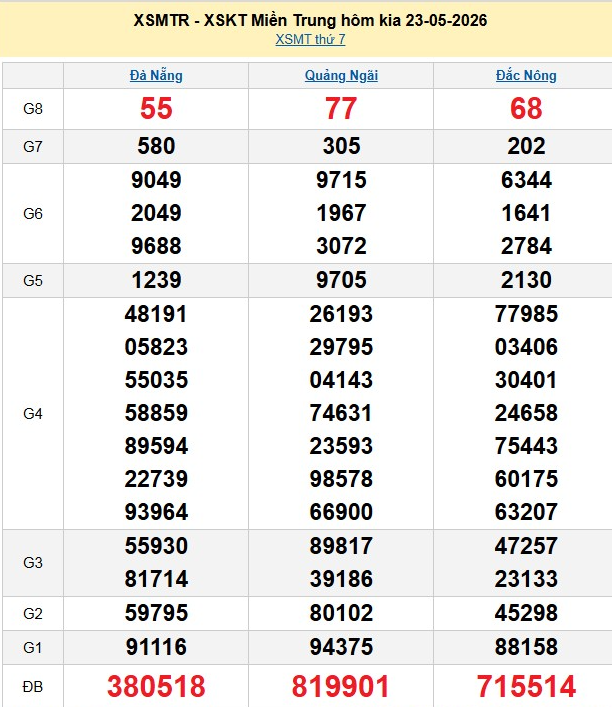The width and height of the screenshot is (612, 707).
Task: Select the ĐB jackpot number 380518
Action: pyautogui.click(x=156, y=687)
